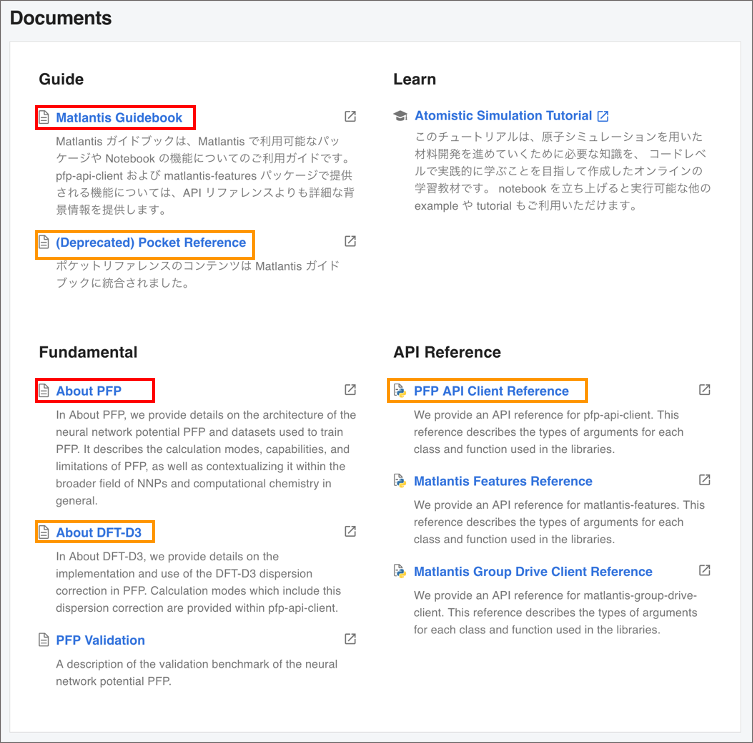The image size is (753, 743).
Task: Open external link icon beside Matlantis Guidebook
Action: [350, 117]
